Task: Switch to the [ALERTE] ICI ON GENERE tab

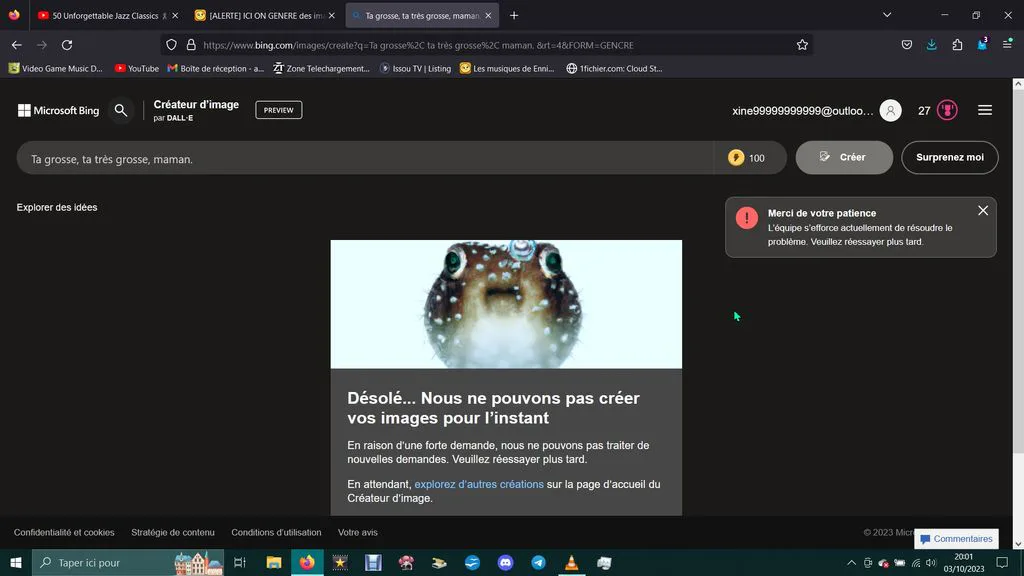Action: (x=263, y=15)
